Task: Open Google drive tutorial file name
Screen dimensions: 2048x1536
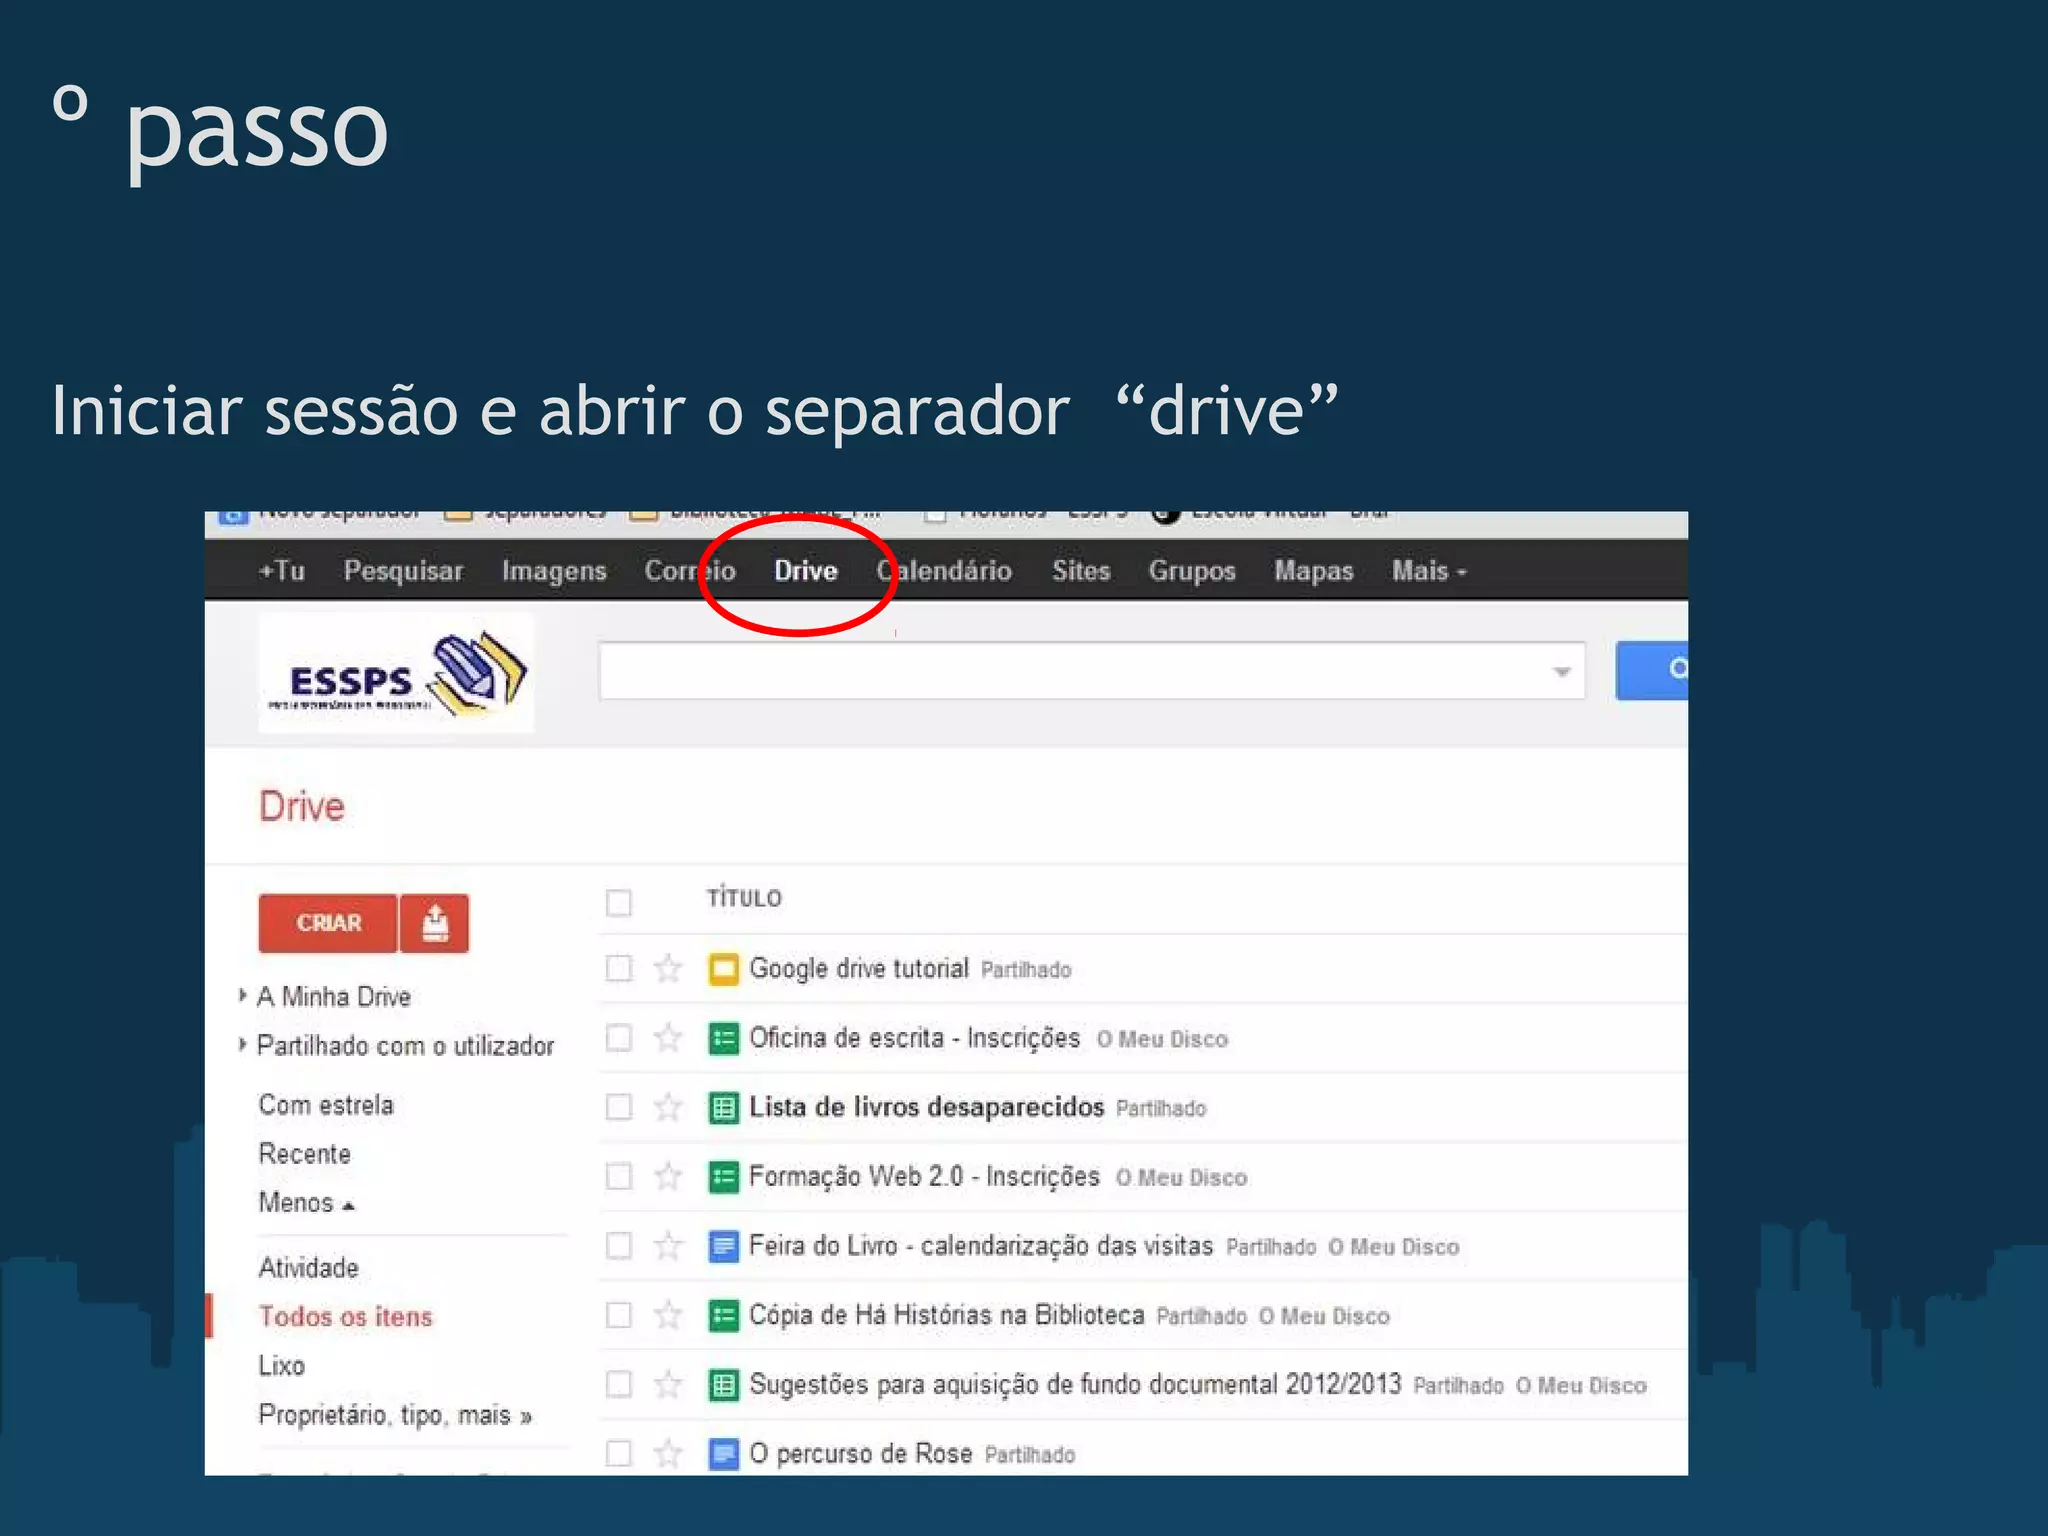Action: coord(859,968)
